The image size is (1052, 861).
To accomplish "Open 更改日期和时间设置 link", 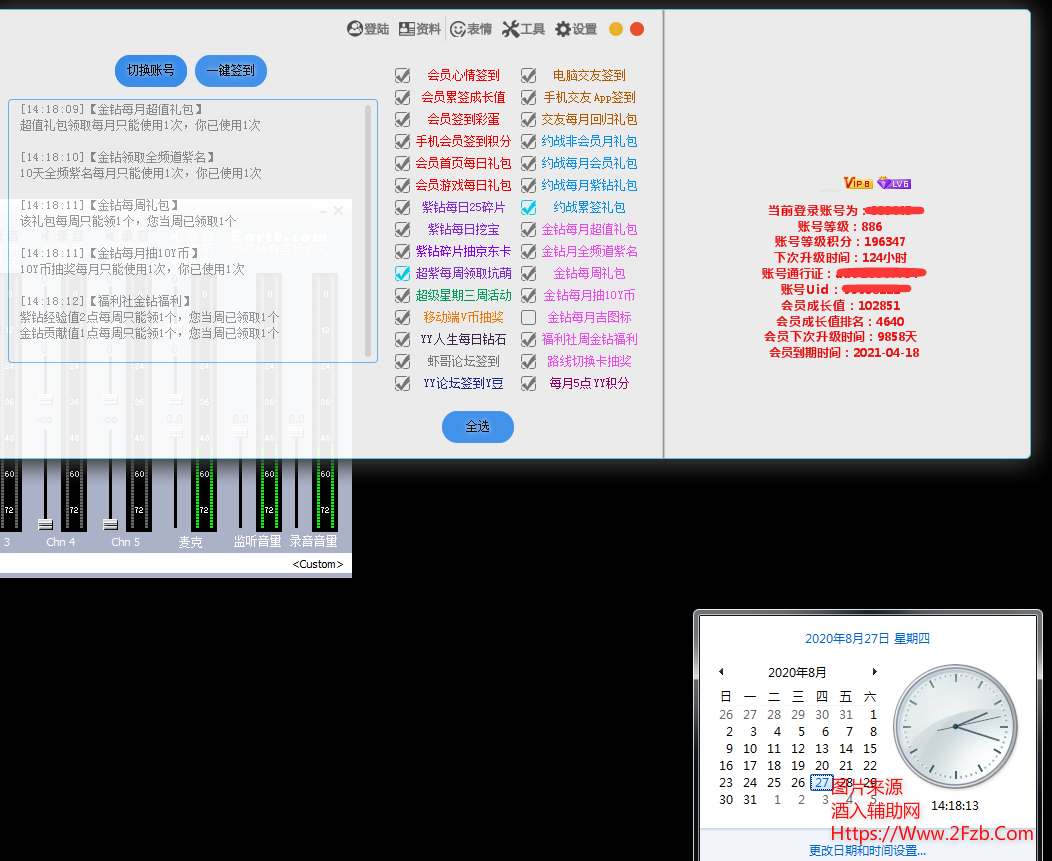I will point(867,851).
